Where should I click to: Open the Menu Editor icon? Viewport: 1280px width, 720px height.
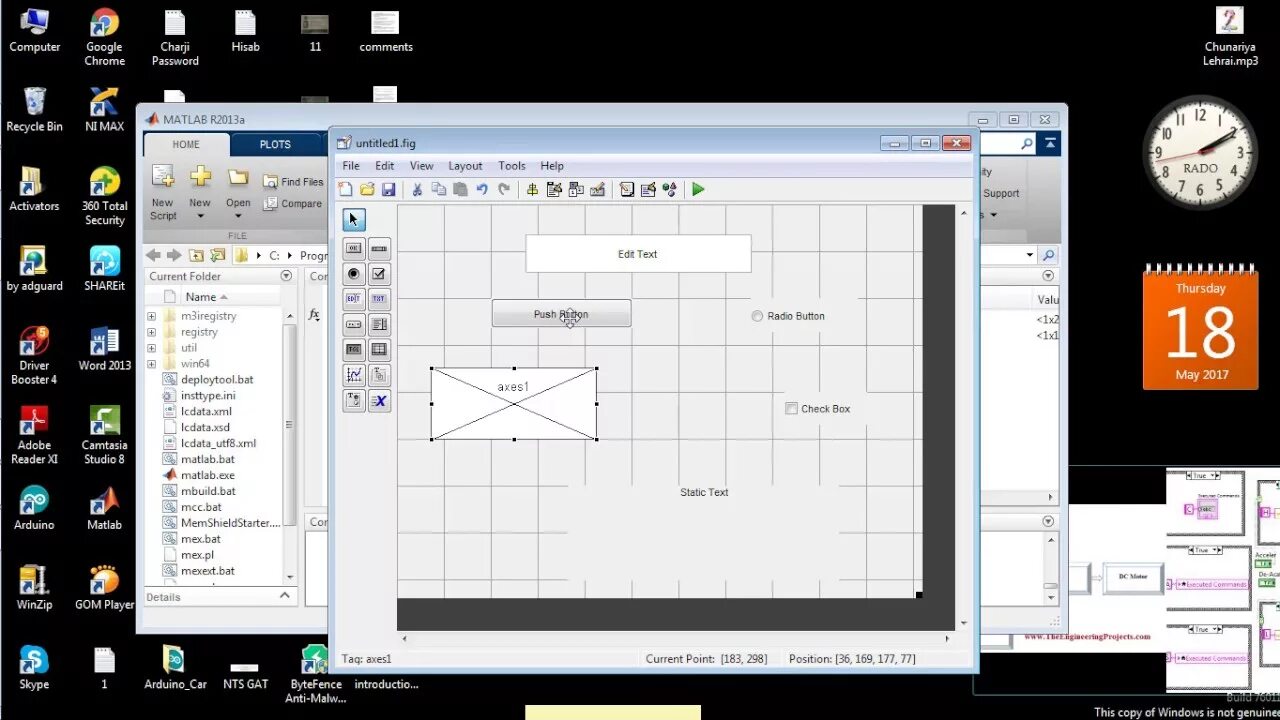tap(554, 189)
